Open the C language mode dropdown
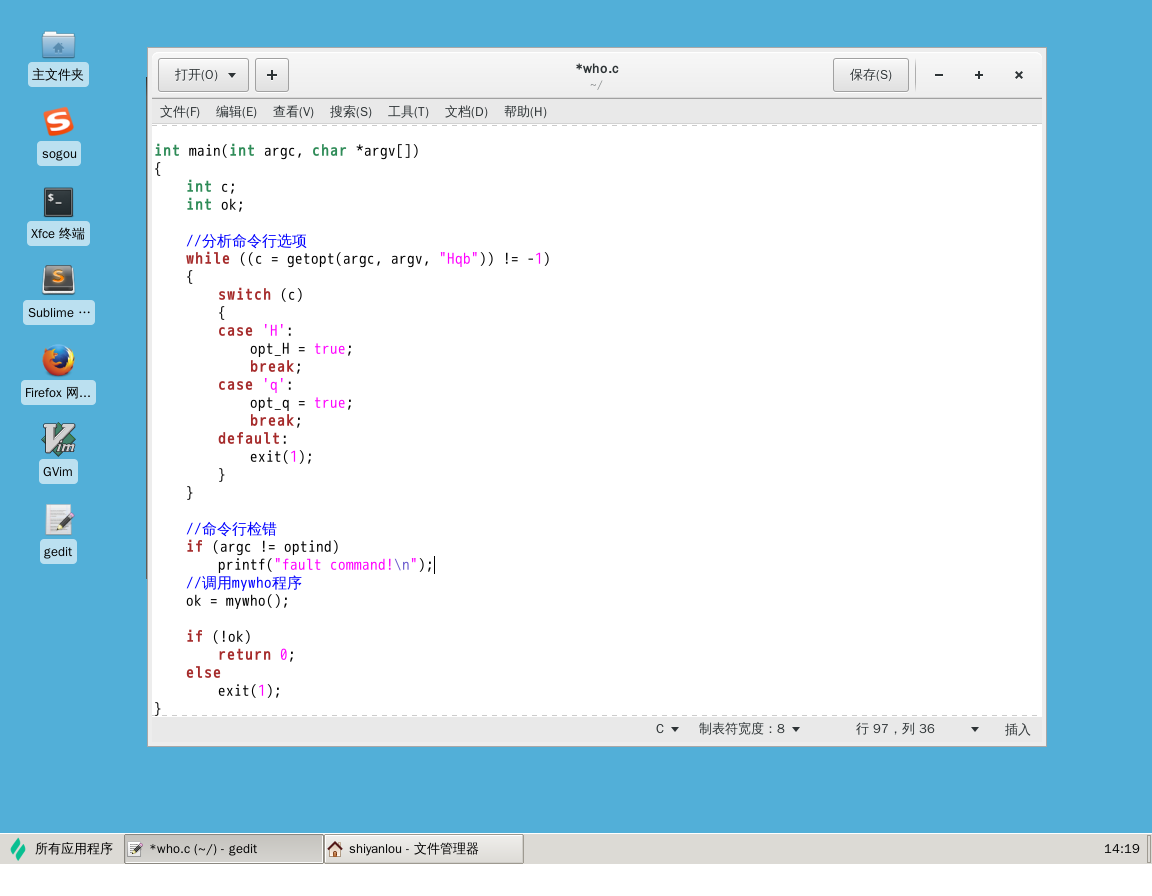The width and height of the screenshot is (1152, 896). click(x=665, y=729)
